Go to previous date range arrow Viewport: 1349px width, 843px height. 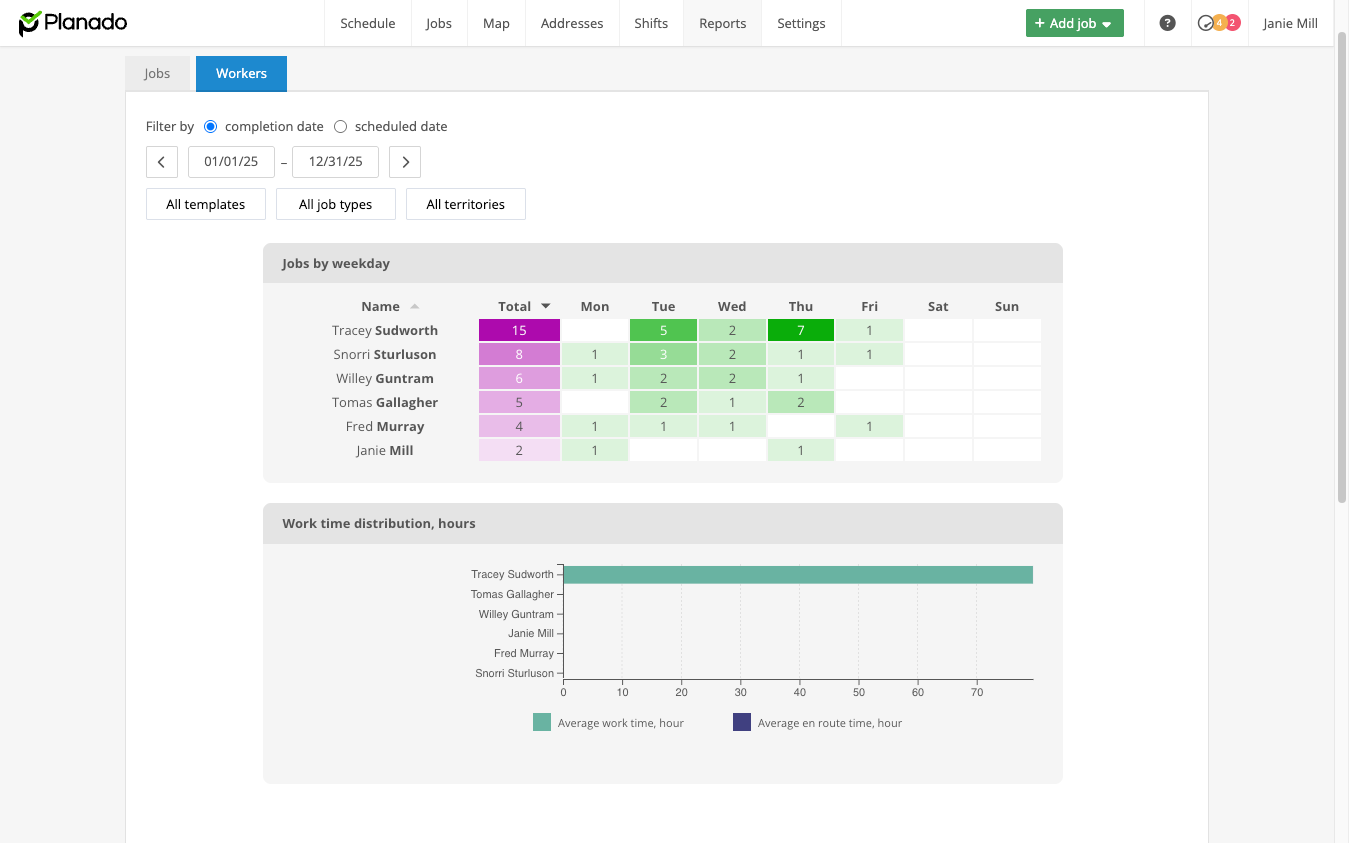tap(162, 162)
